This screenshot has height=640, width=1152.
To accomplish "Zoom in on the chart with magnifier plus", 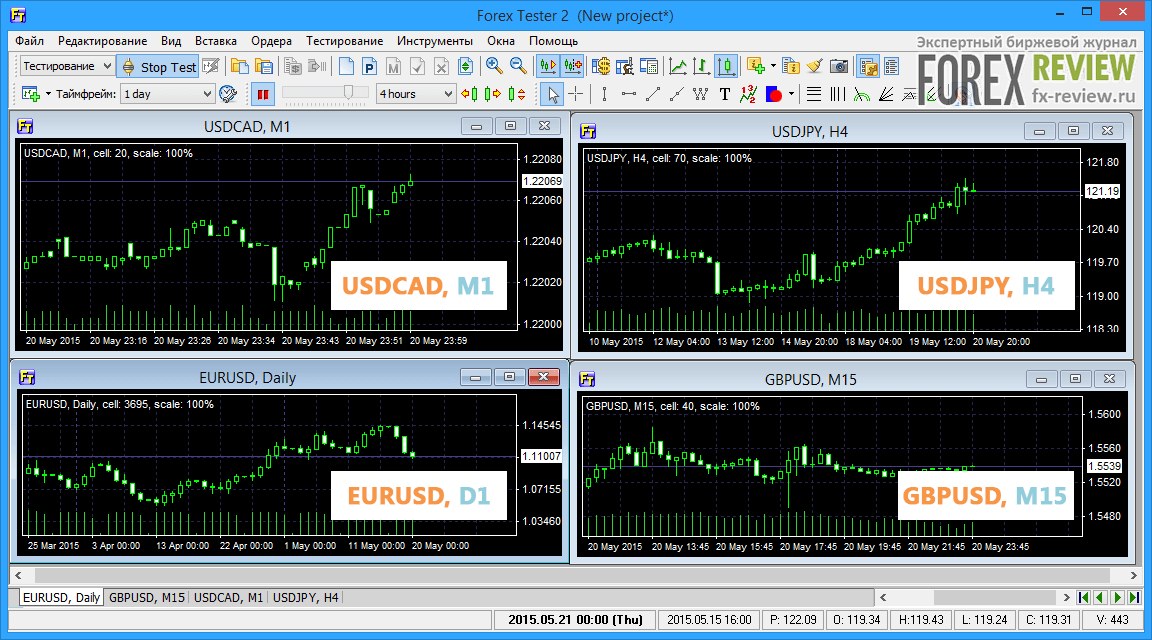I will (494, 66).
